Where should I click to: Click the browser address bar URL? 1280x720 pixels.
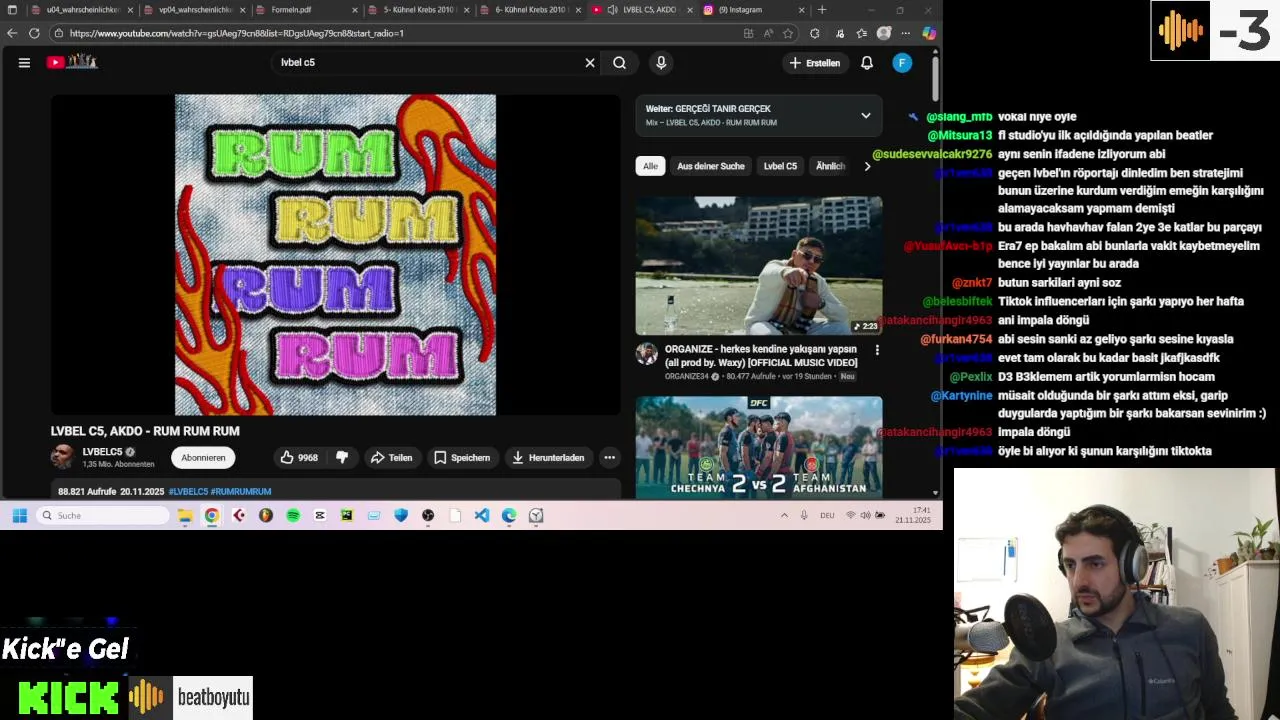click(x=236, y=33)
